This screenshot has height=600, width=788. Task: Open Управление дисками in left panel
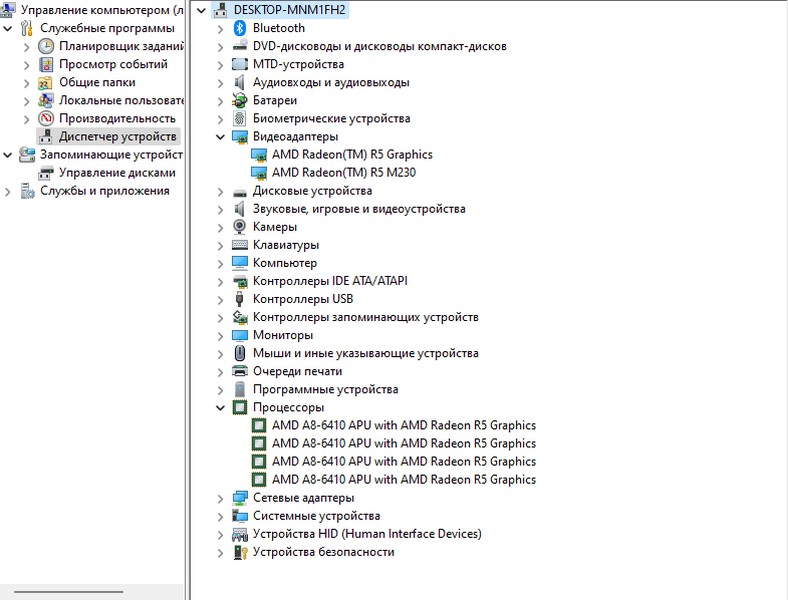[117, 172]
